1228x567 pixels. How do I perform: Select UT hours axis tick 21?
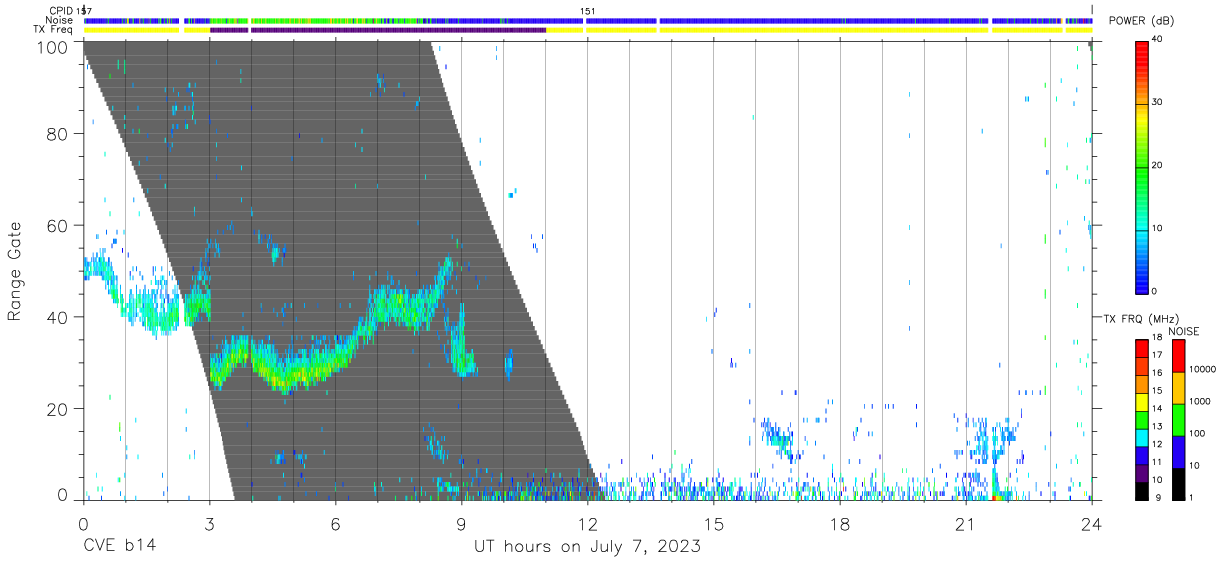(x=966, y=523)
